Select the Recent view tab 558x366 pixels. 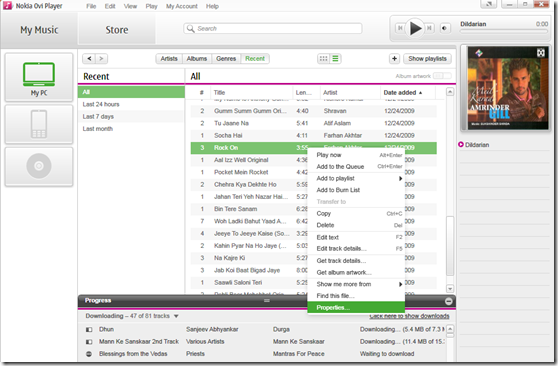coord(255,58)
